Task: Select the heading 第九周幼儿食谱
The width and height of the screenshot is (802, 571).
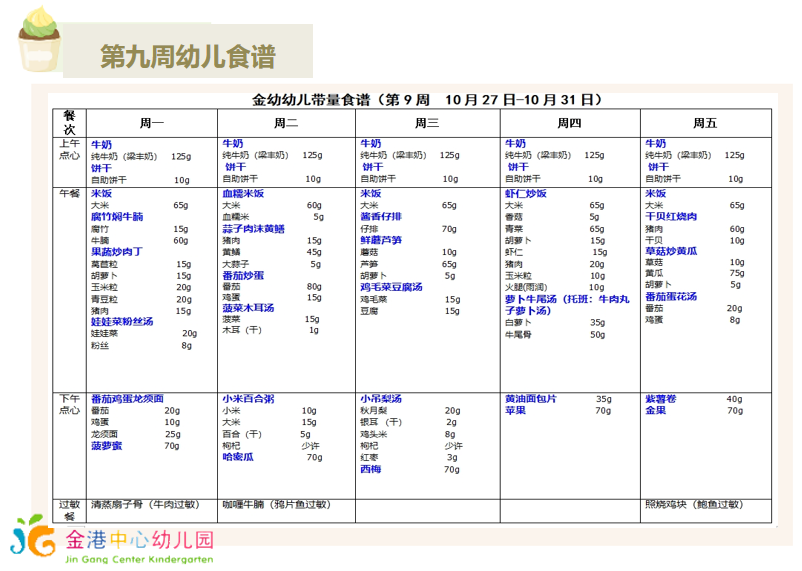Action: click(188, 56)
